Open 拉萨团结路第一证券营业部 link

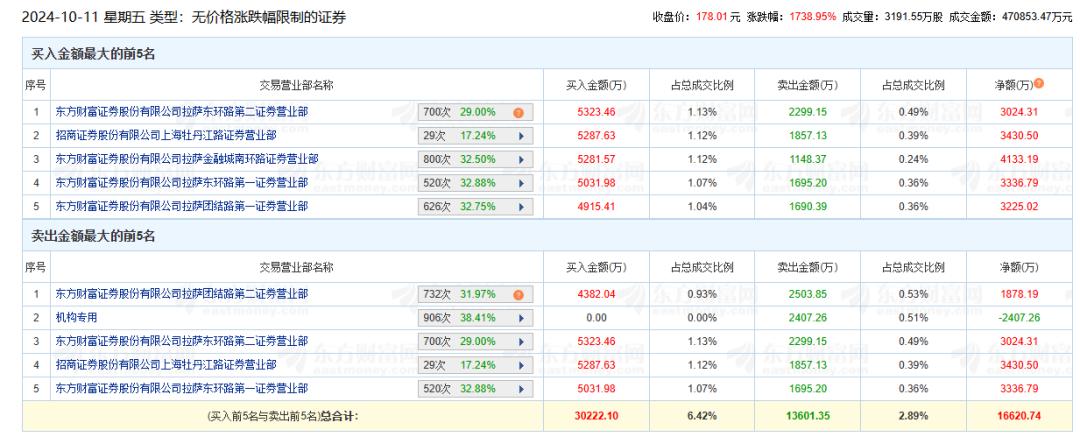click(181, 206)
